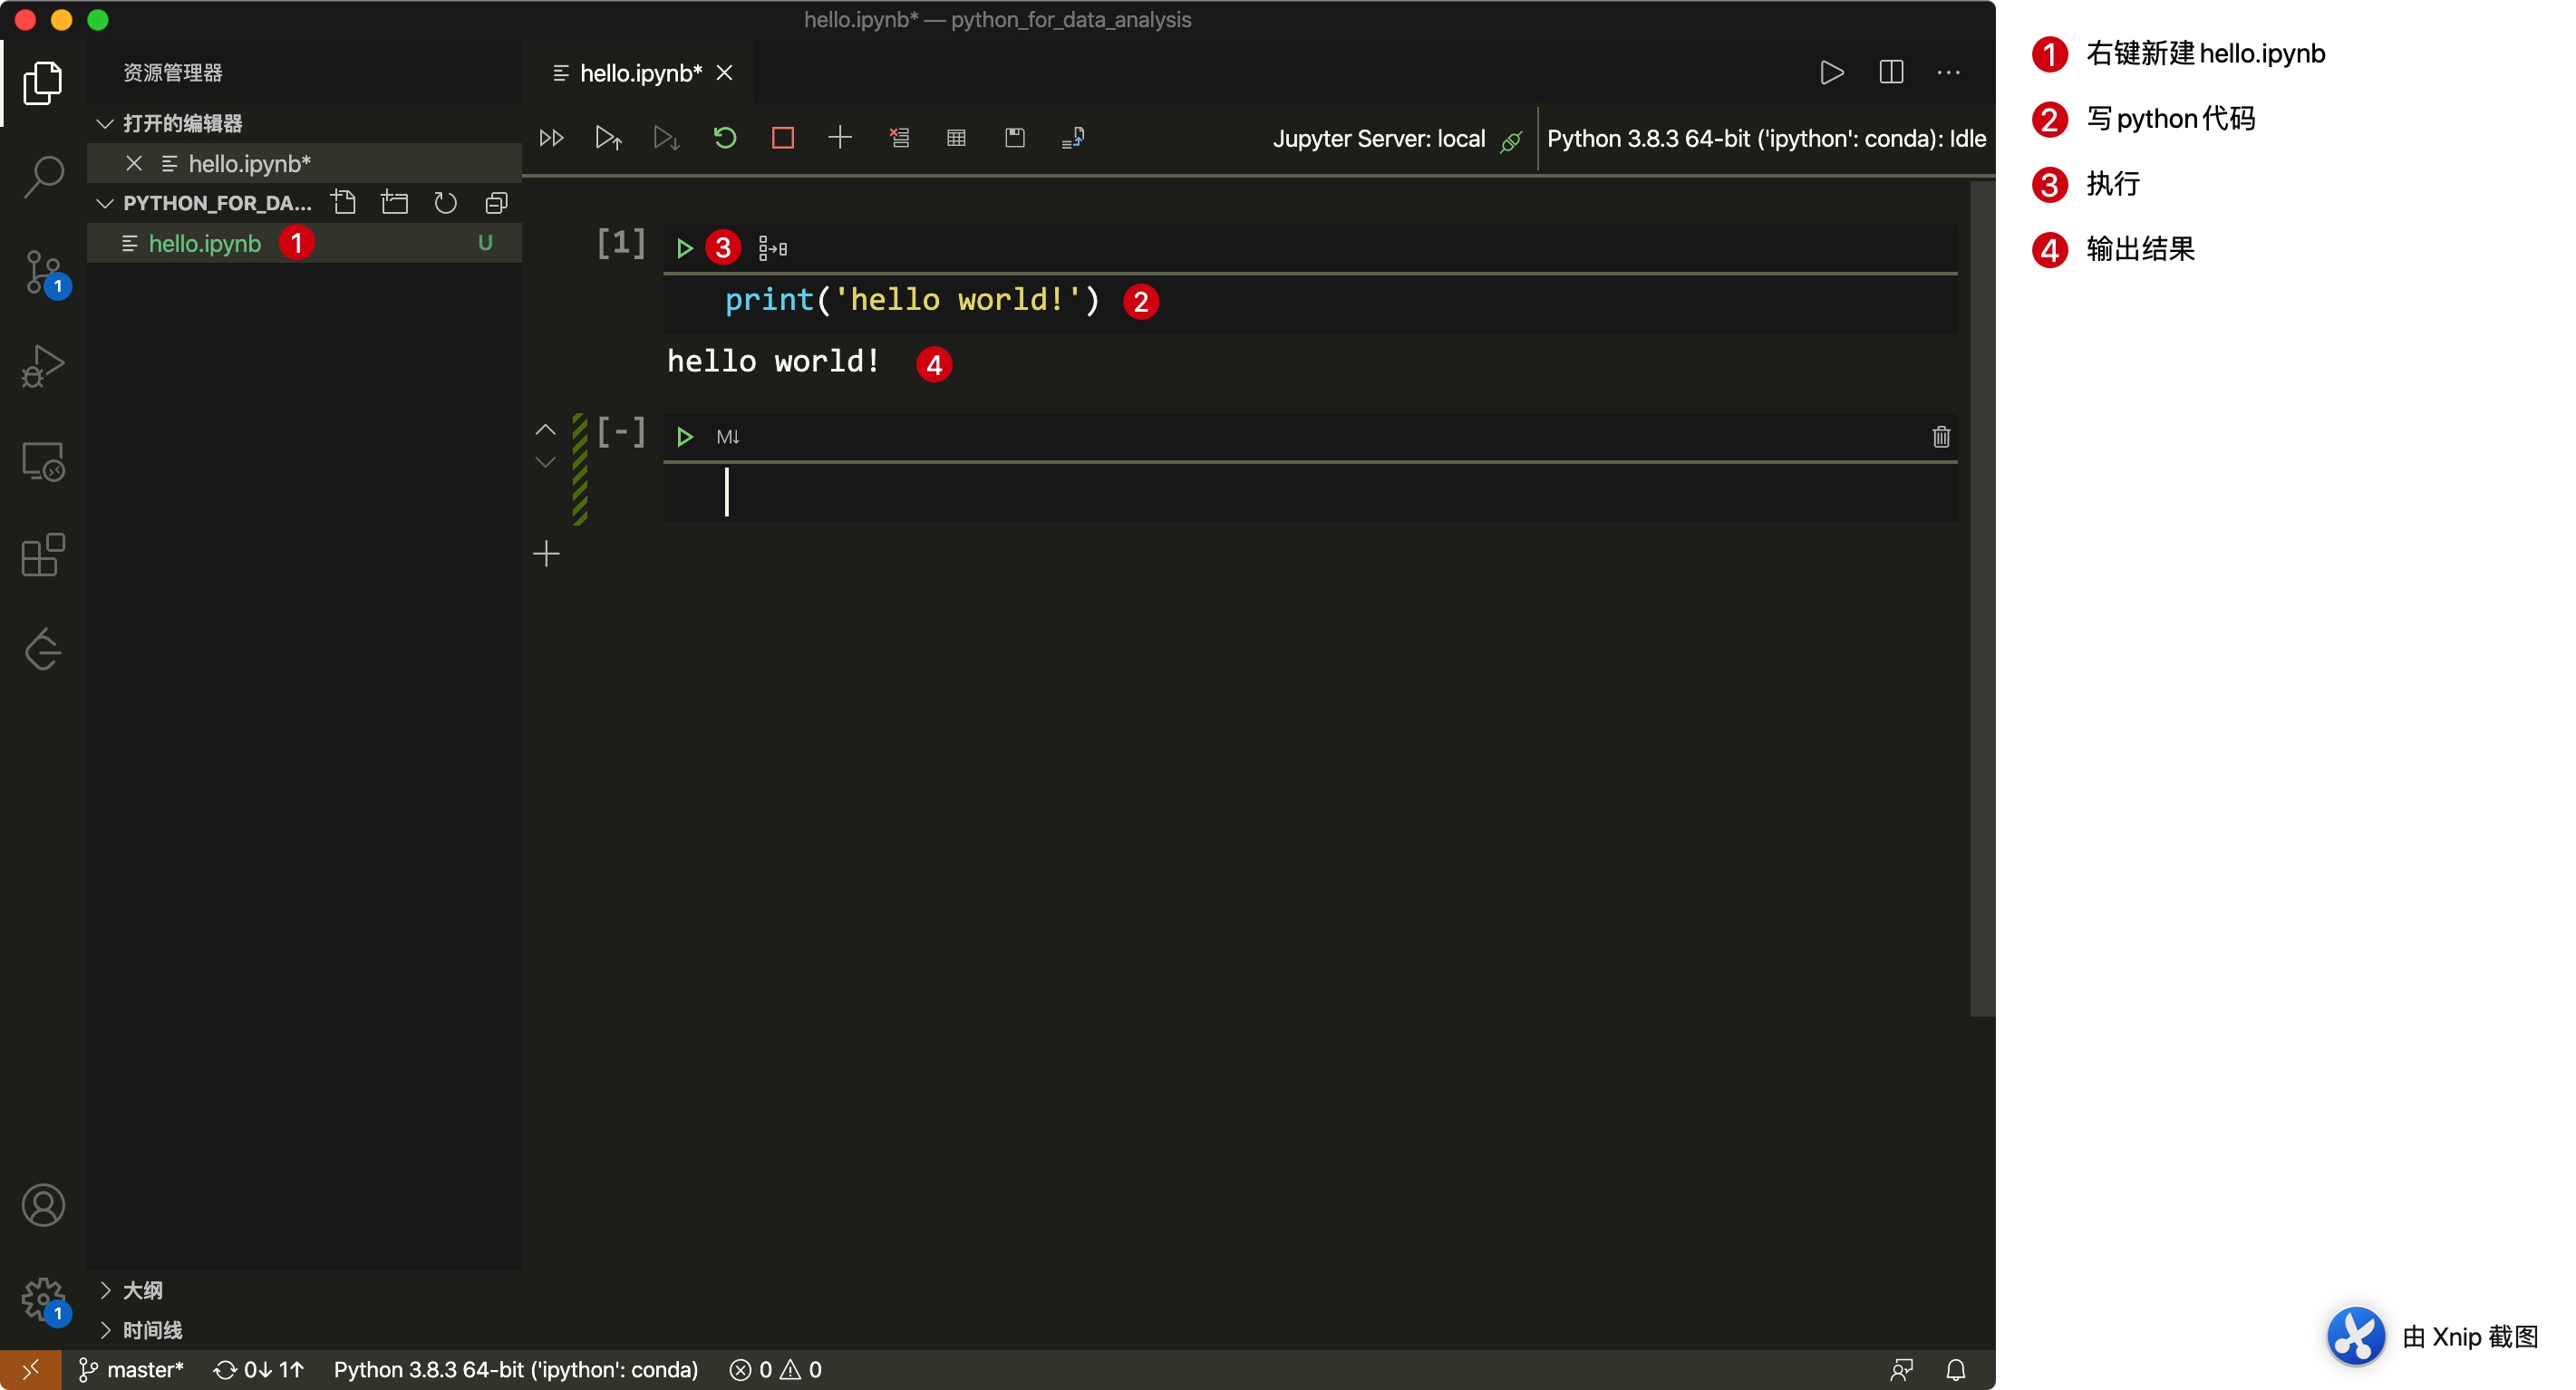
Task: Create new file in project folder
Action: (344, 203)
